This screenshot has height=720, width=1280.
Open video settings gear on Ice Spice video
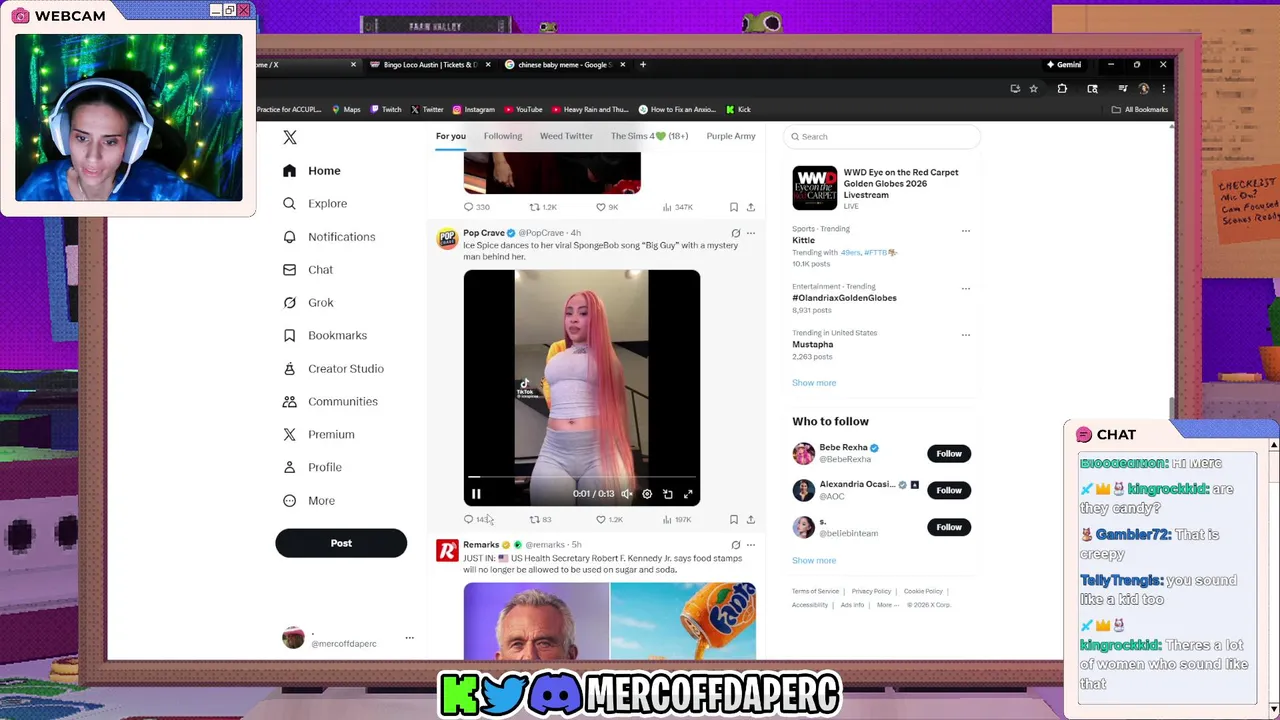pyautogui.click(x=647, y=494)
